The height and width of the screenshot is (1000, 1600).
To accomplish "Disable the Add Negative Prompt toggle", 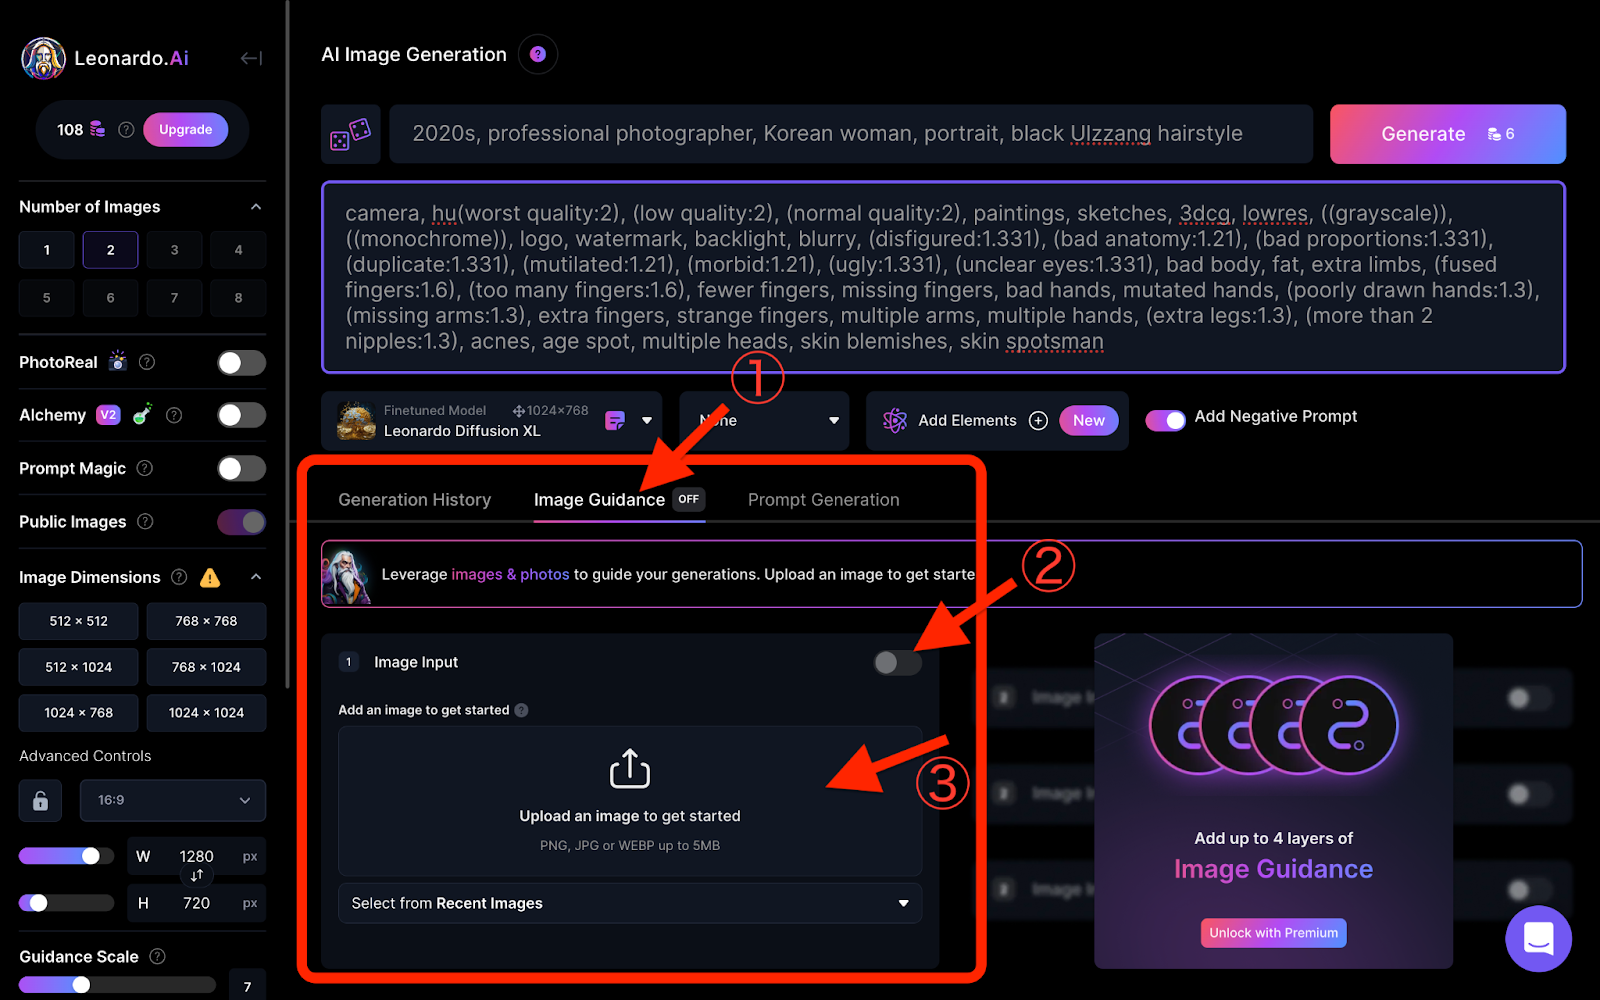I will point(1165,420).
